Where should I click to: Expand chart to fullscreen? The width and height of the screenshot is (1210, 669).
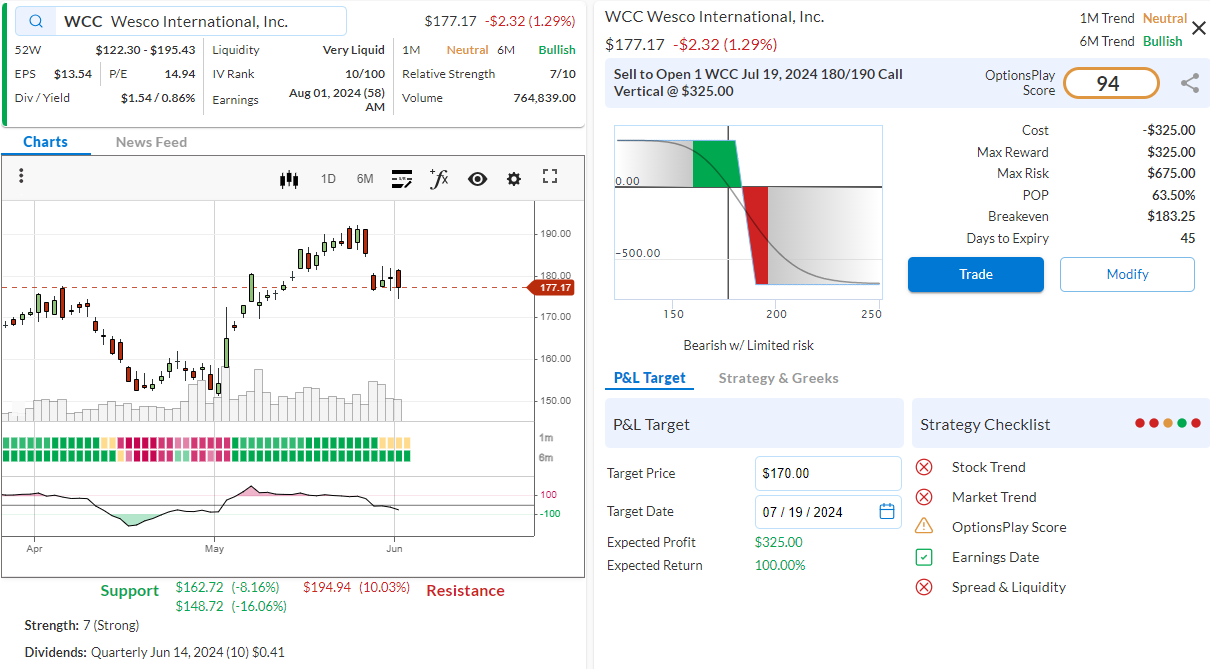pyautogui.click(x=549, y=177)
